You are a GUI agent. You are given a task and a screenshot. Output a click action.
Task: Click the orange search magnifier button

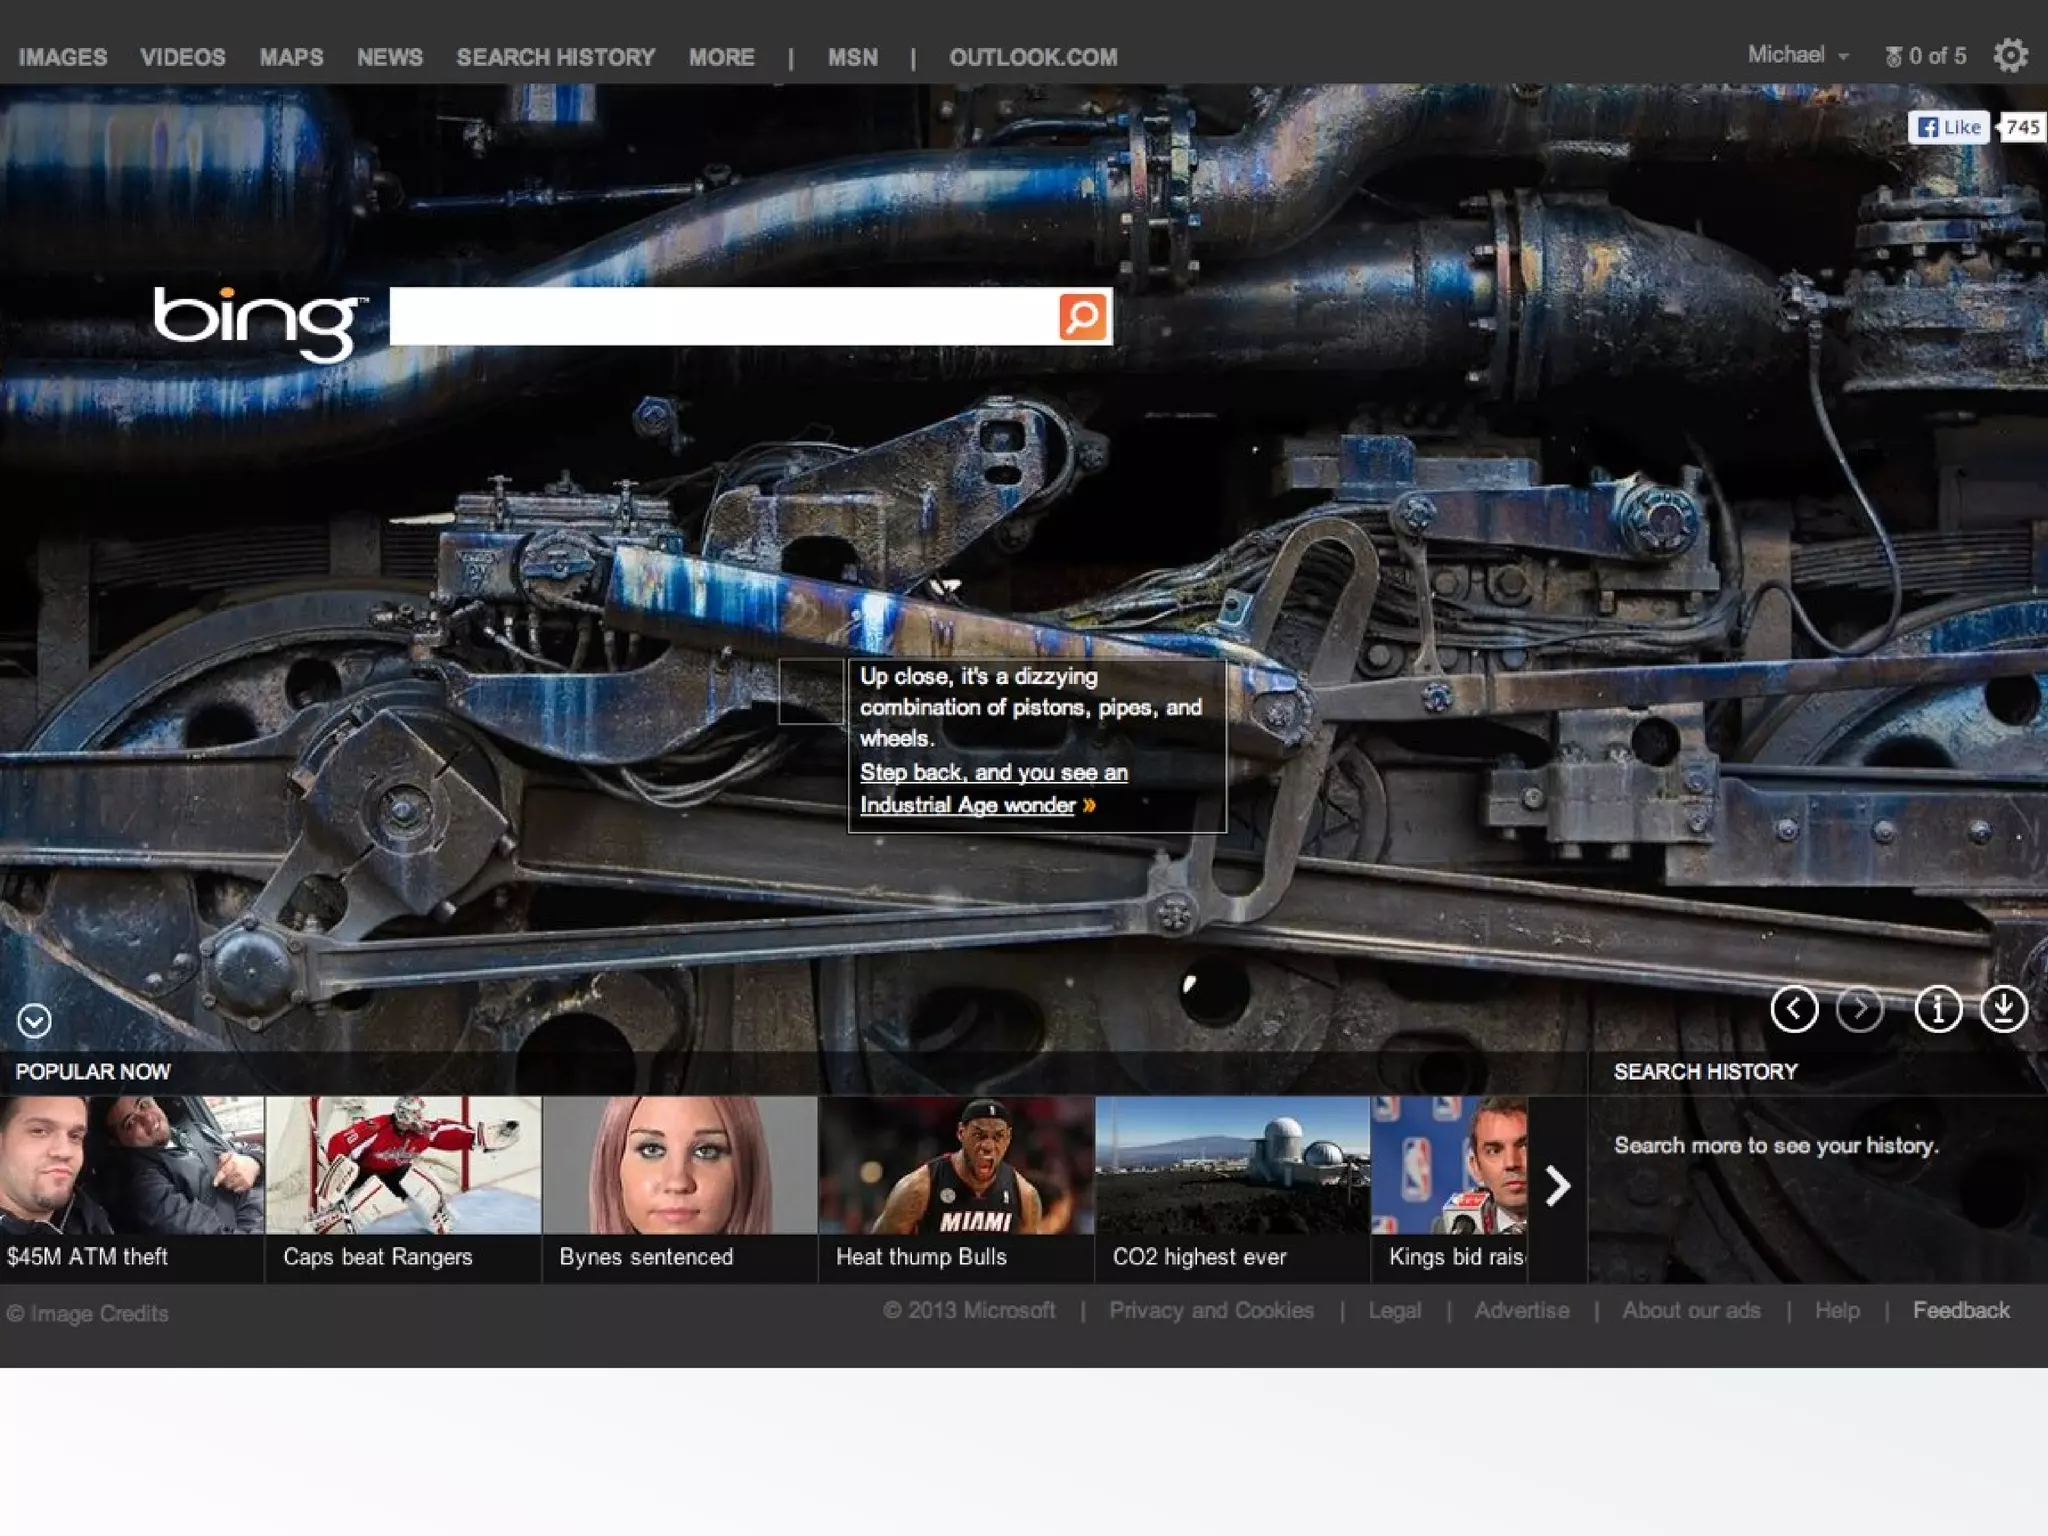1082,317
